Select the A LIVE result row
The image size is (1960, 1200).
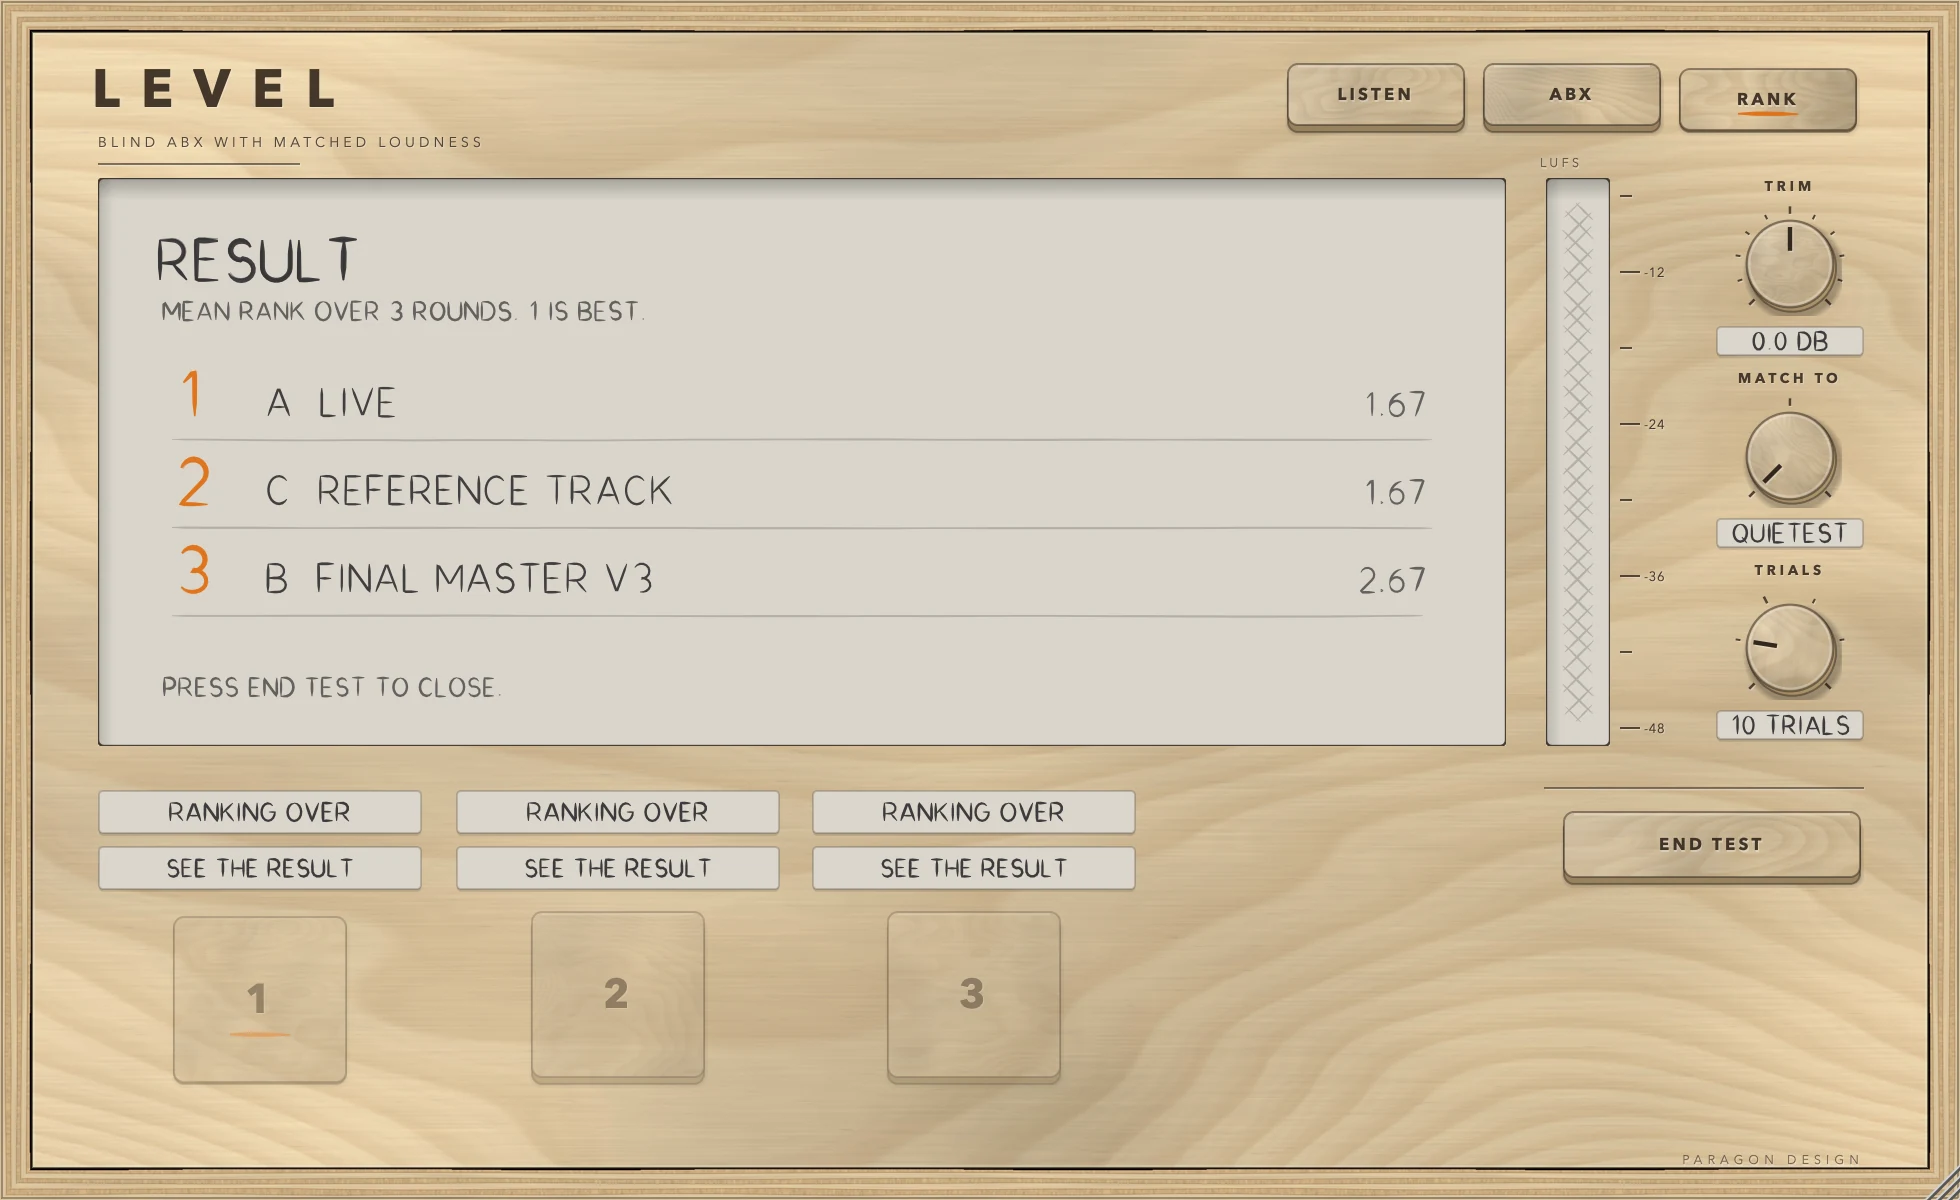pyautogui.click(x=801, y=403)
